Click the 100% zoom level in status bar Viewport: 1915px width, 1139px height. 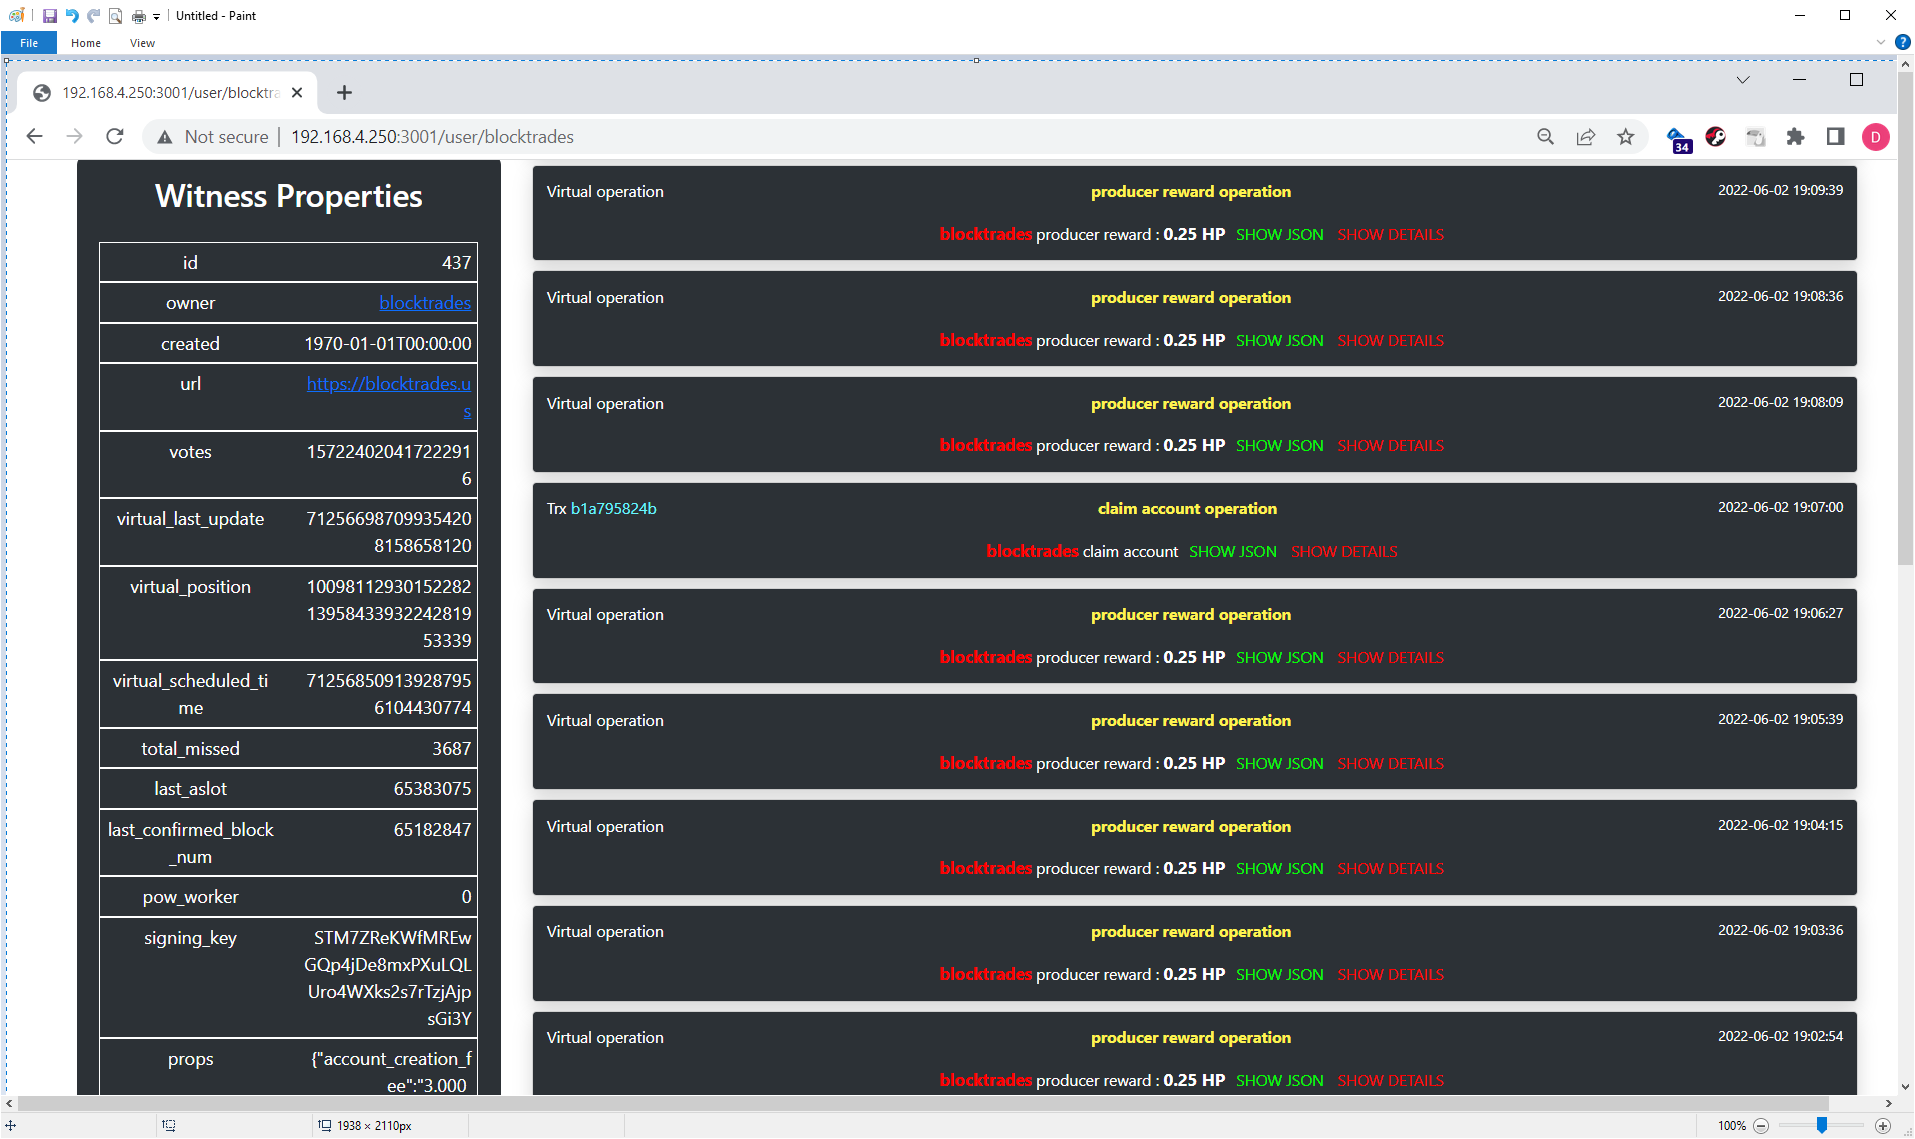pyautogui.click(x=1732, y=1126)
